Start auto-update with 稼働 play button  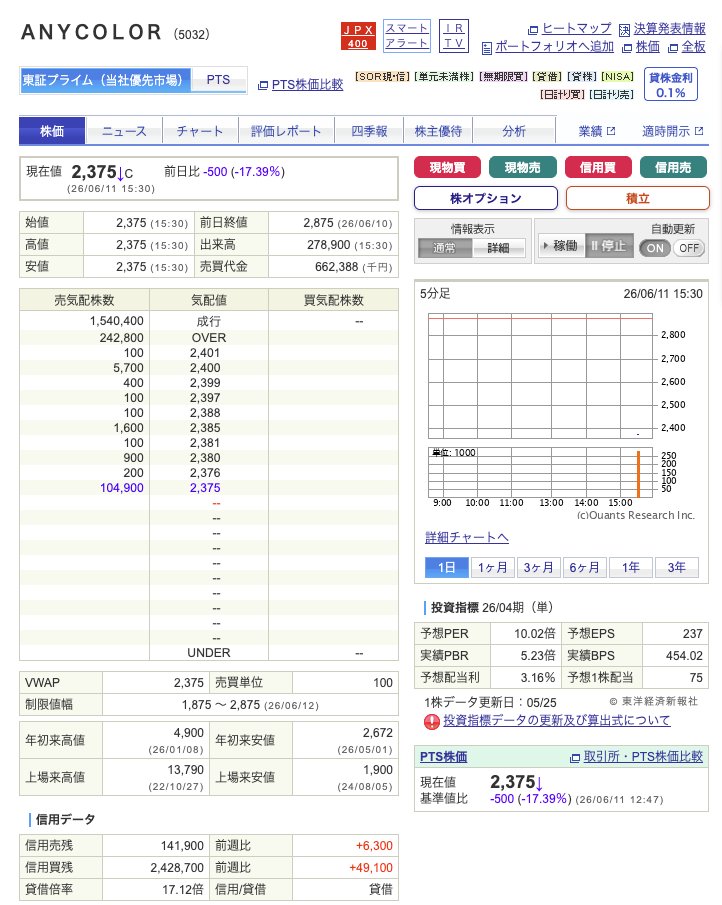[561, 246]
